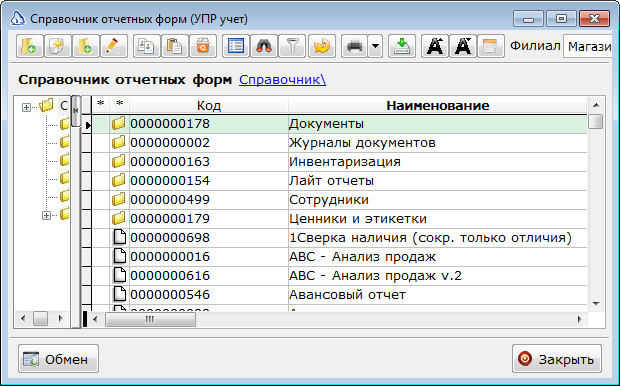Click code cell 0000000178
Screen dimensions: 620x386
tap(209, 124)
